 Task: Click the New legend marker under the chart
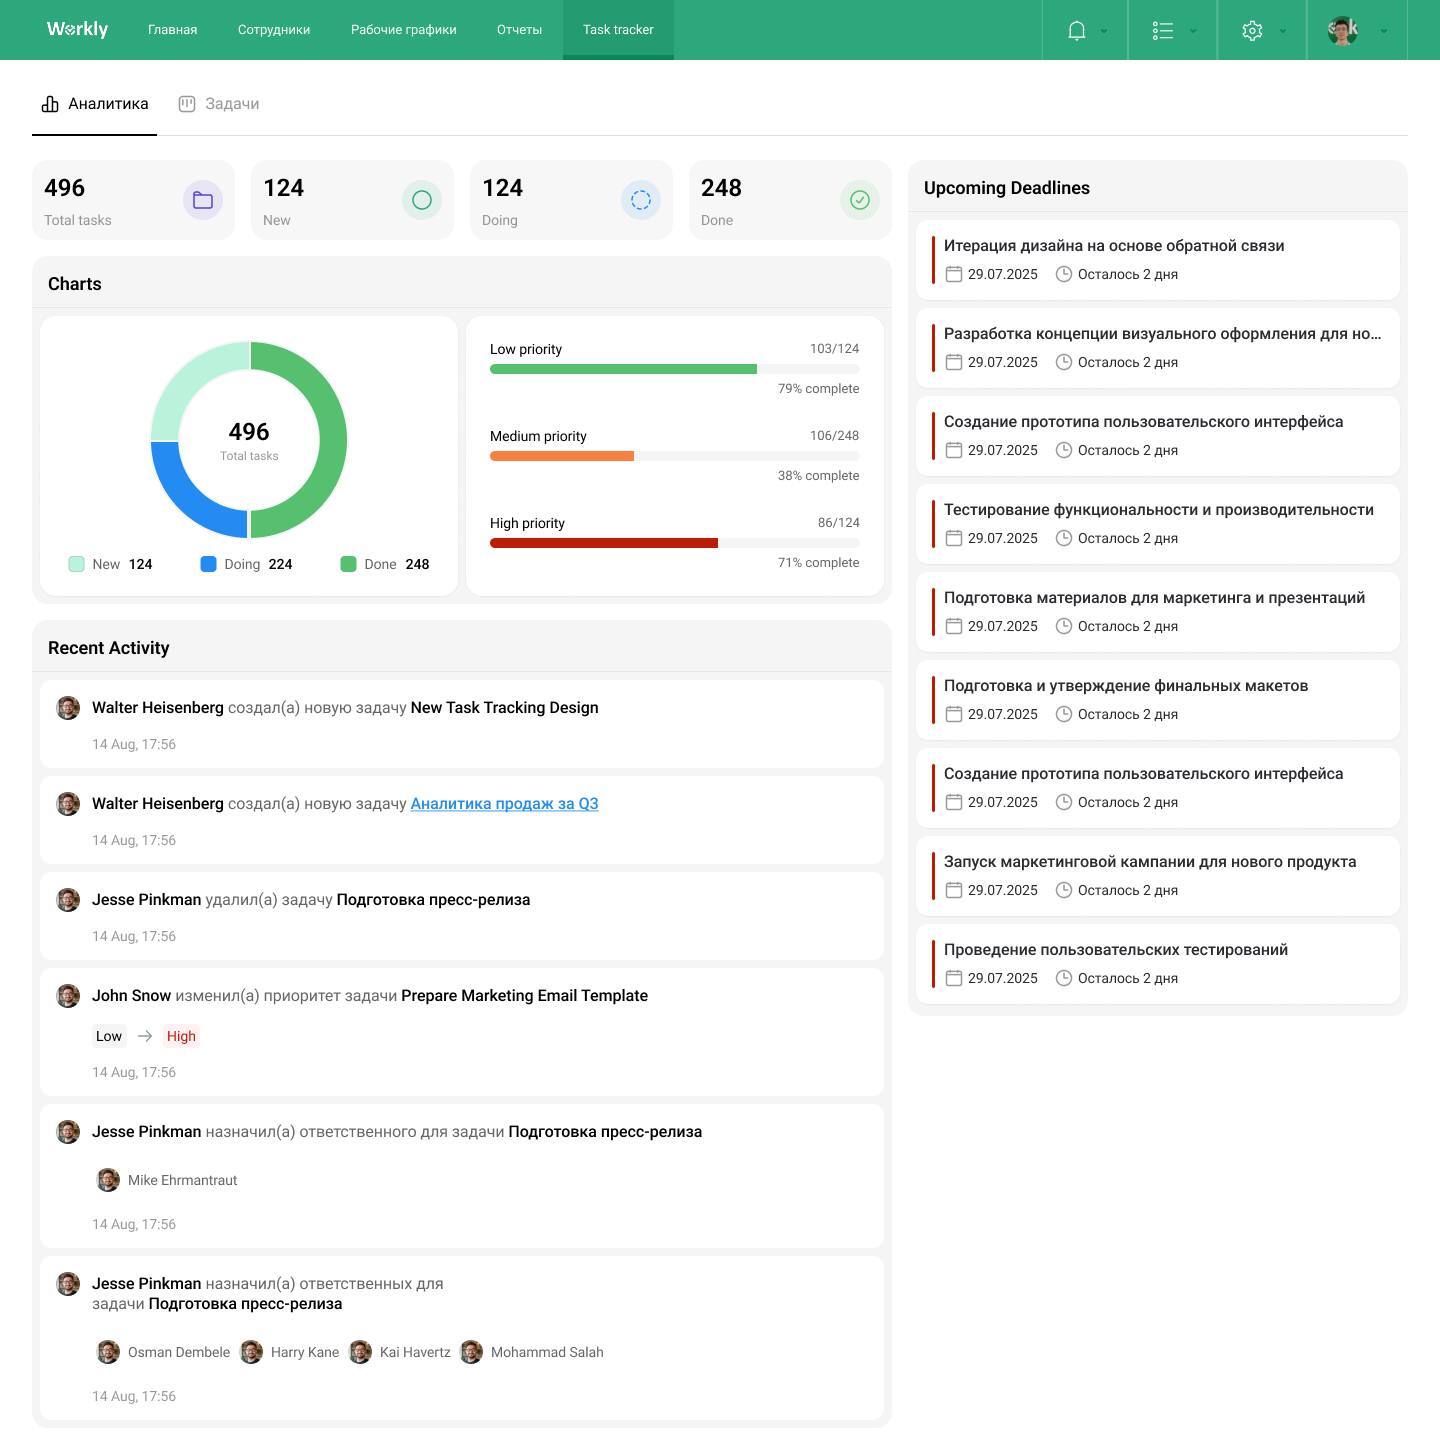[76, 564]
